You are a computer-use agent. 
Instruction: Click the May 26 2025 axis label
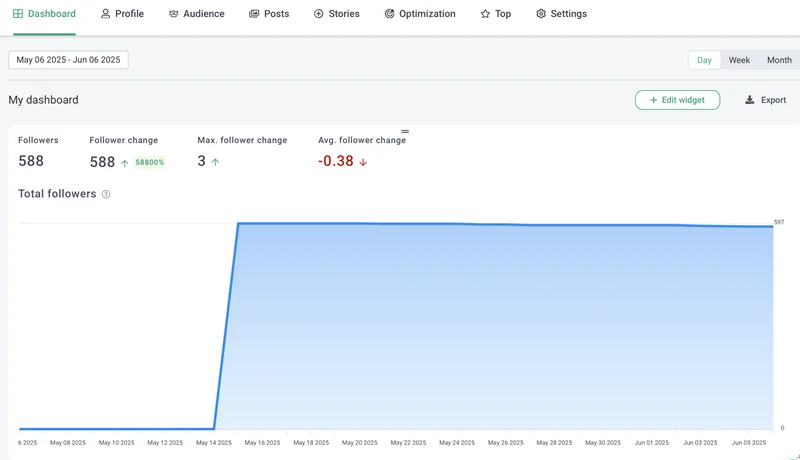point(506,443)
